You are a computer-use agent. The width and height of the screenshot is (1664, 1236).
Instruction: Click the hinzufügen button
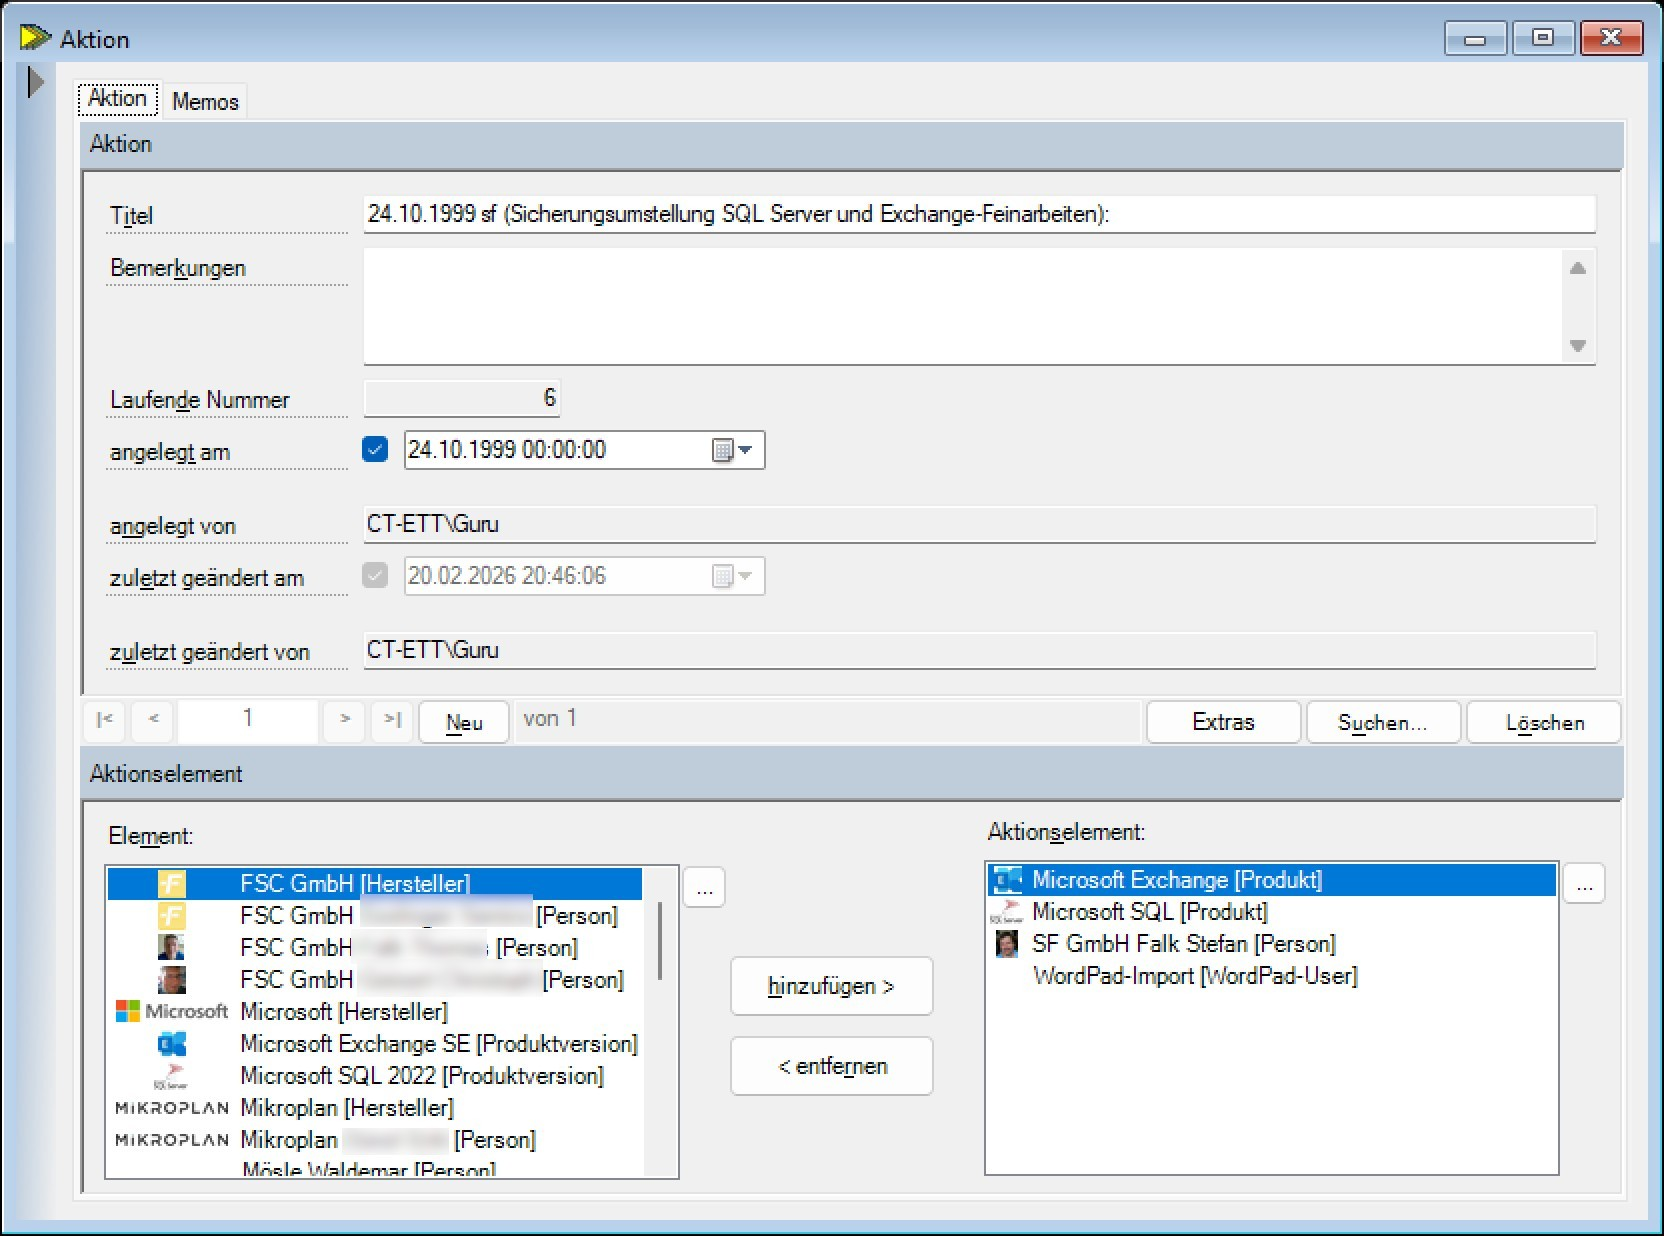click(831, 986)
